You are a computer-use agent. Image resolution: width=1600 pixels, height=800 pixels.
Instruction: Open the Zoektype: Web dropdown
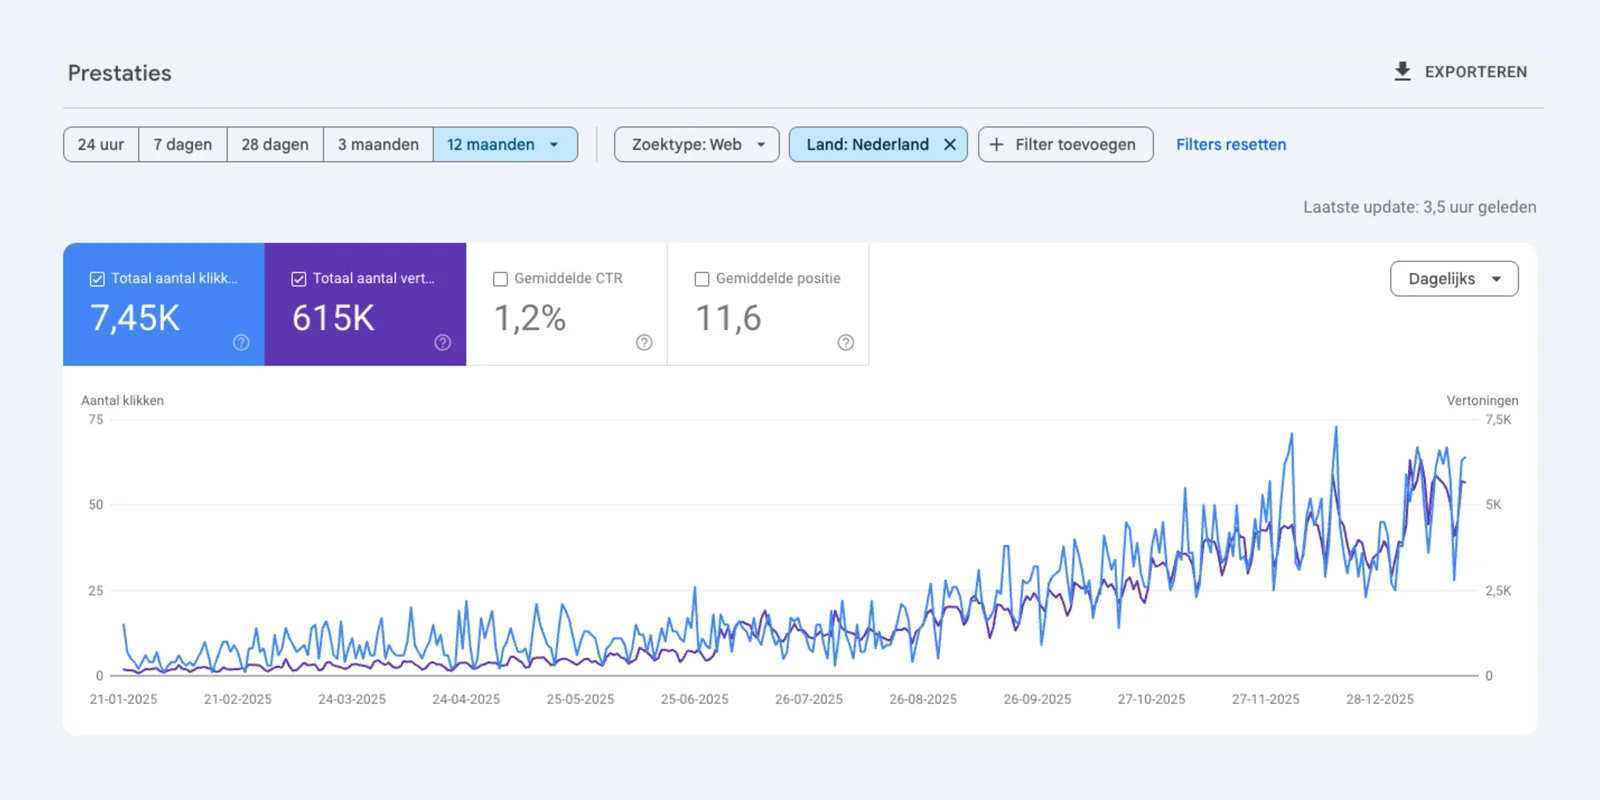(697, 145)
